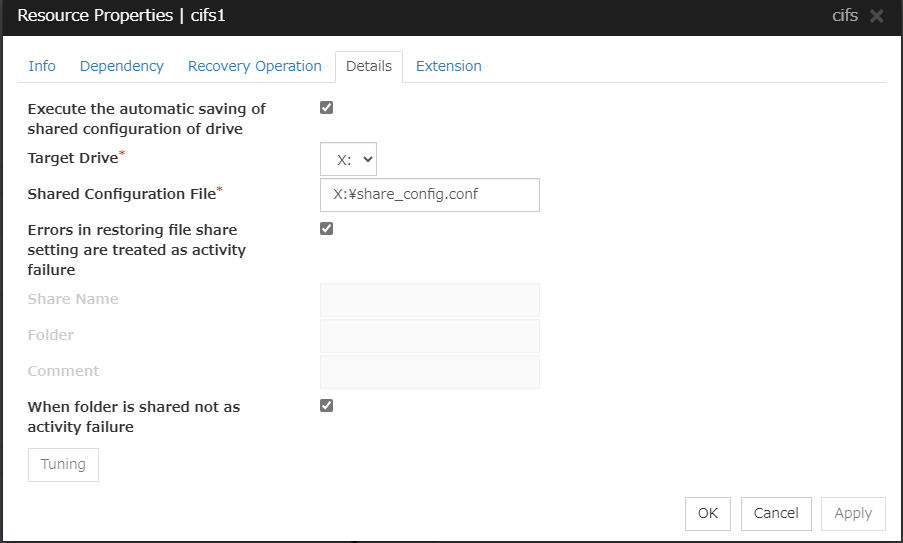Open the Dependency tab
Screen dimensions: 903x543
pos(122,66)
